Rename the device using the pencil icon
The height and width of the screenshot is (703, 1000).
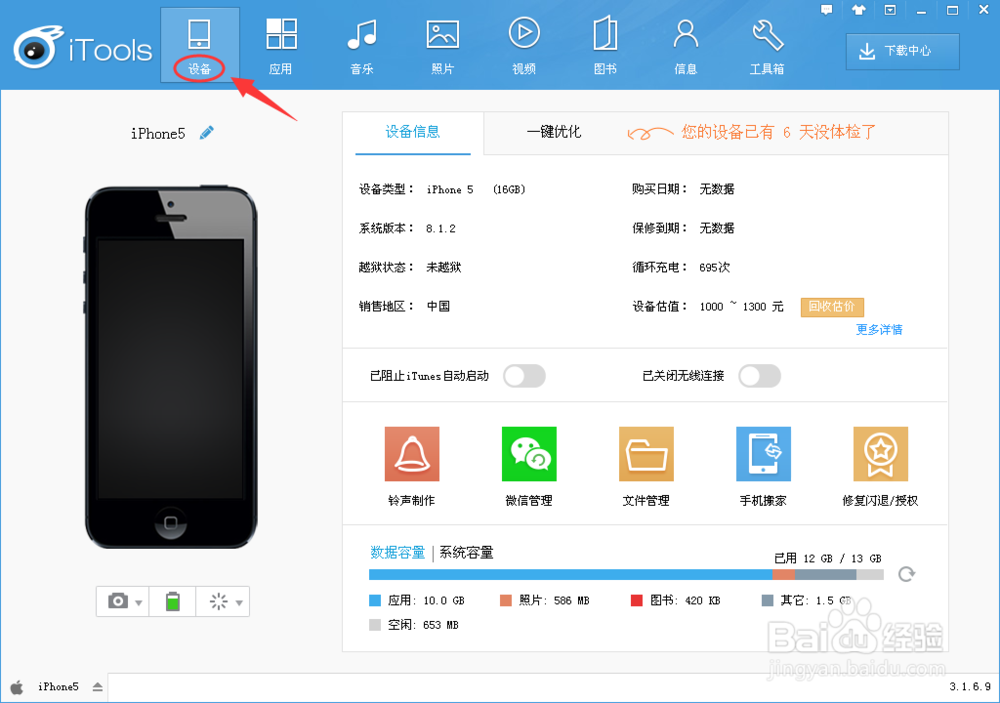pyautogui.click(x=206, y=131)
